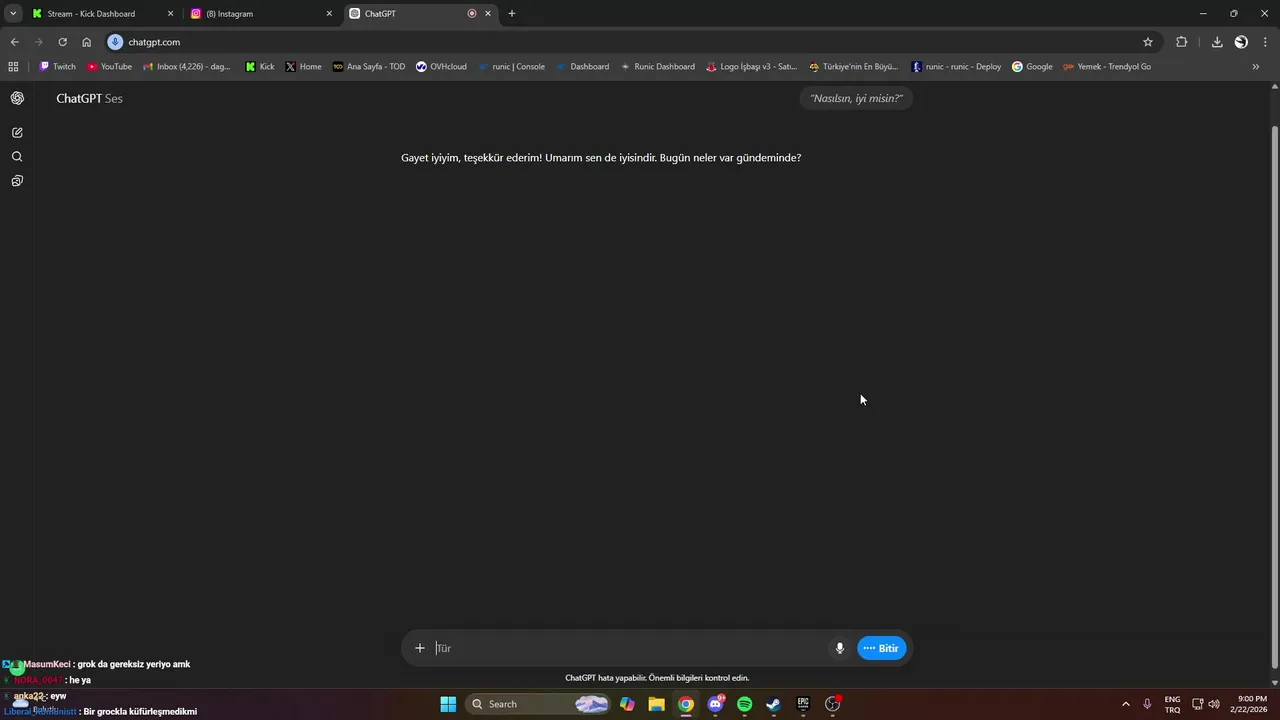The image size is (1280, 720).
Task: Open Epic Games launcher from taskbar
Action: point(803,704)
